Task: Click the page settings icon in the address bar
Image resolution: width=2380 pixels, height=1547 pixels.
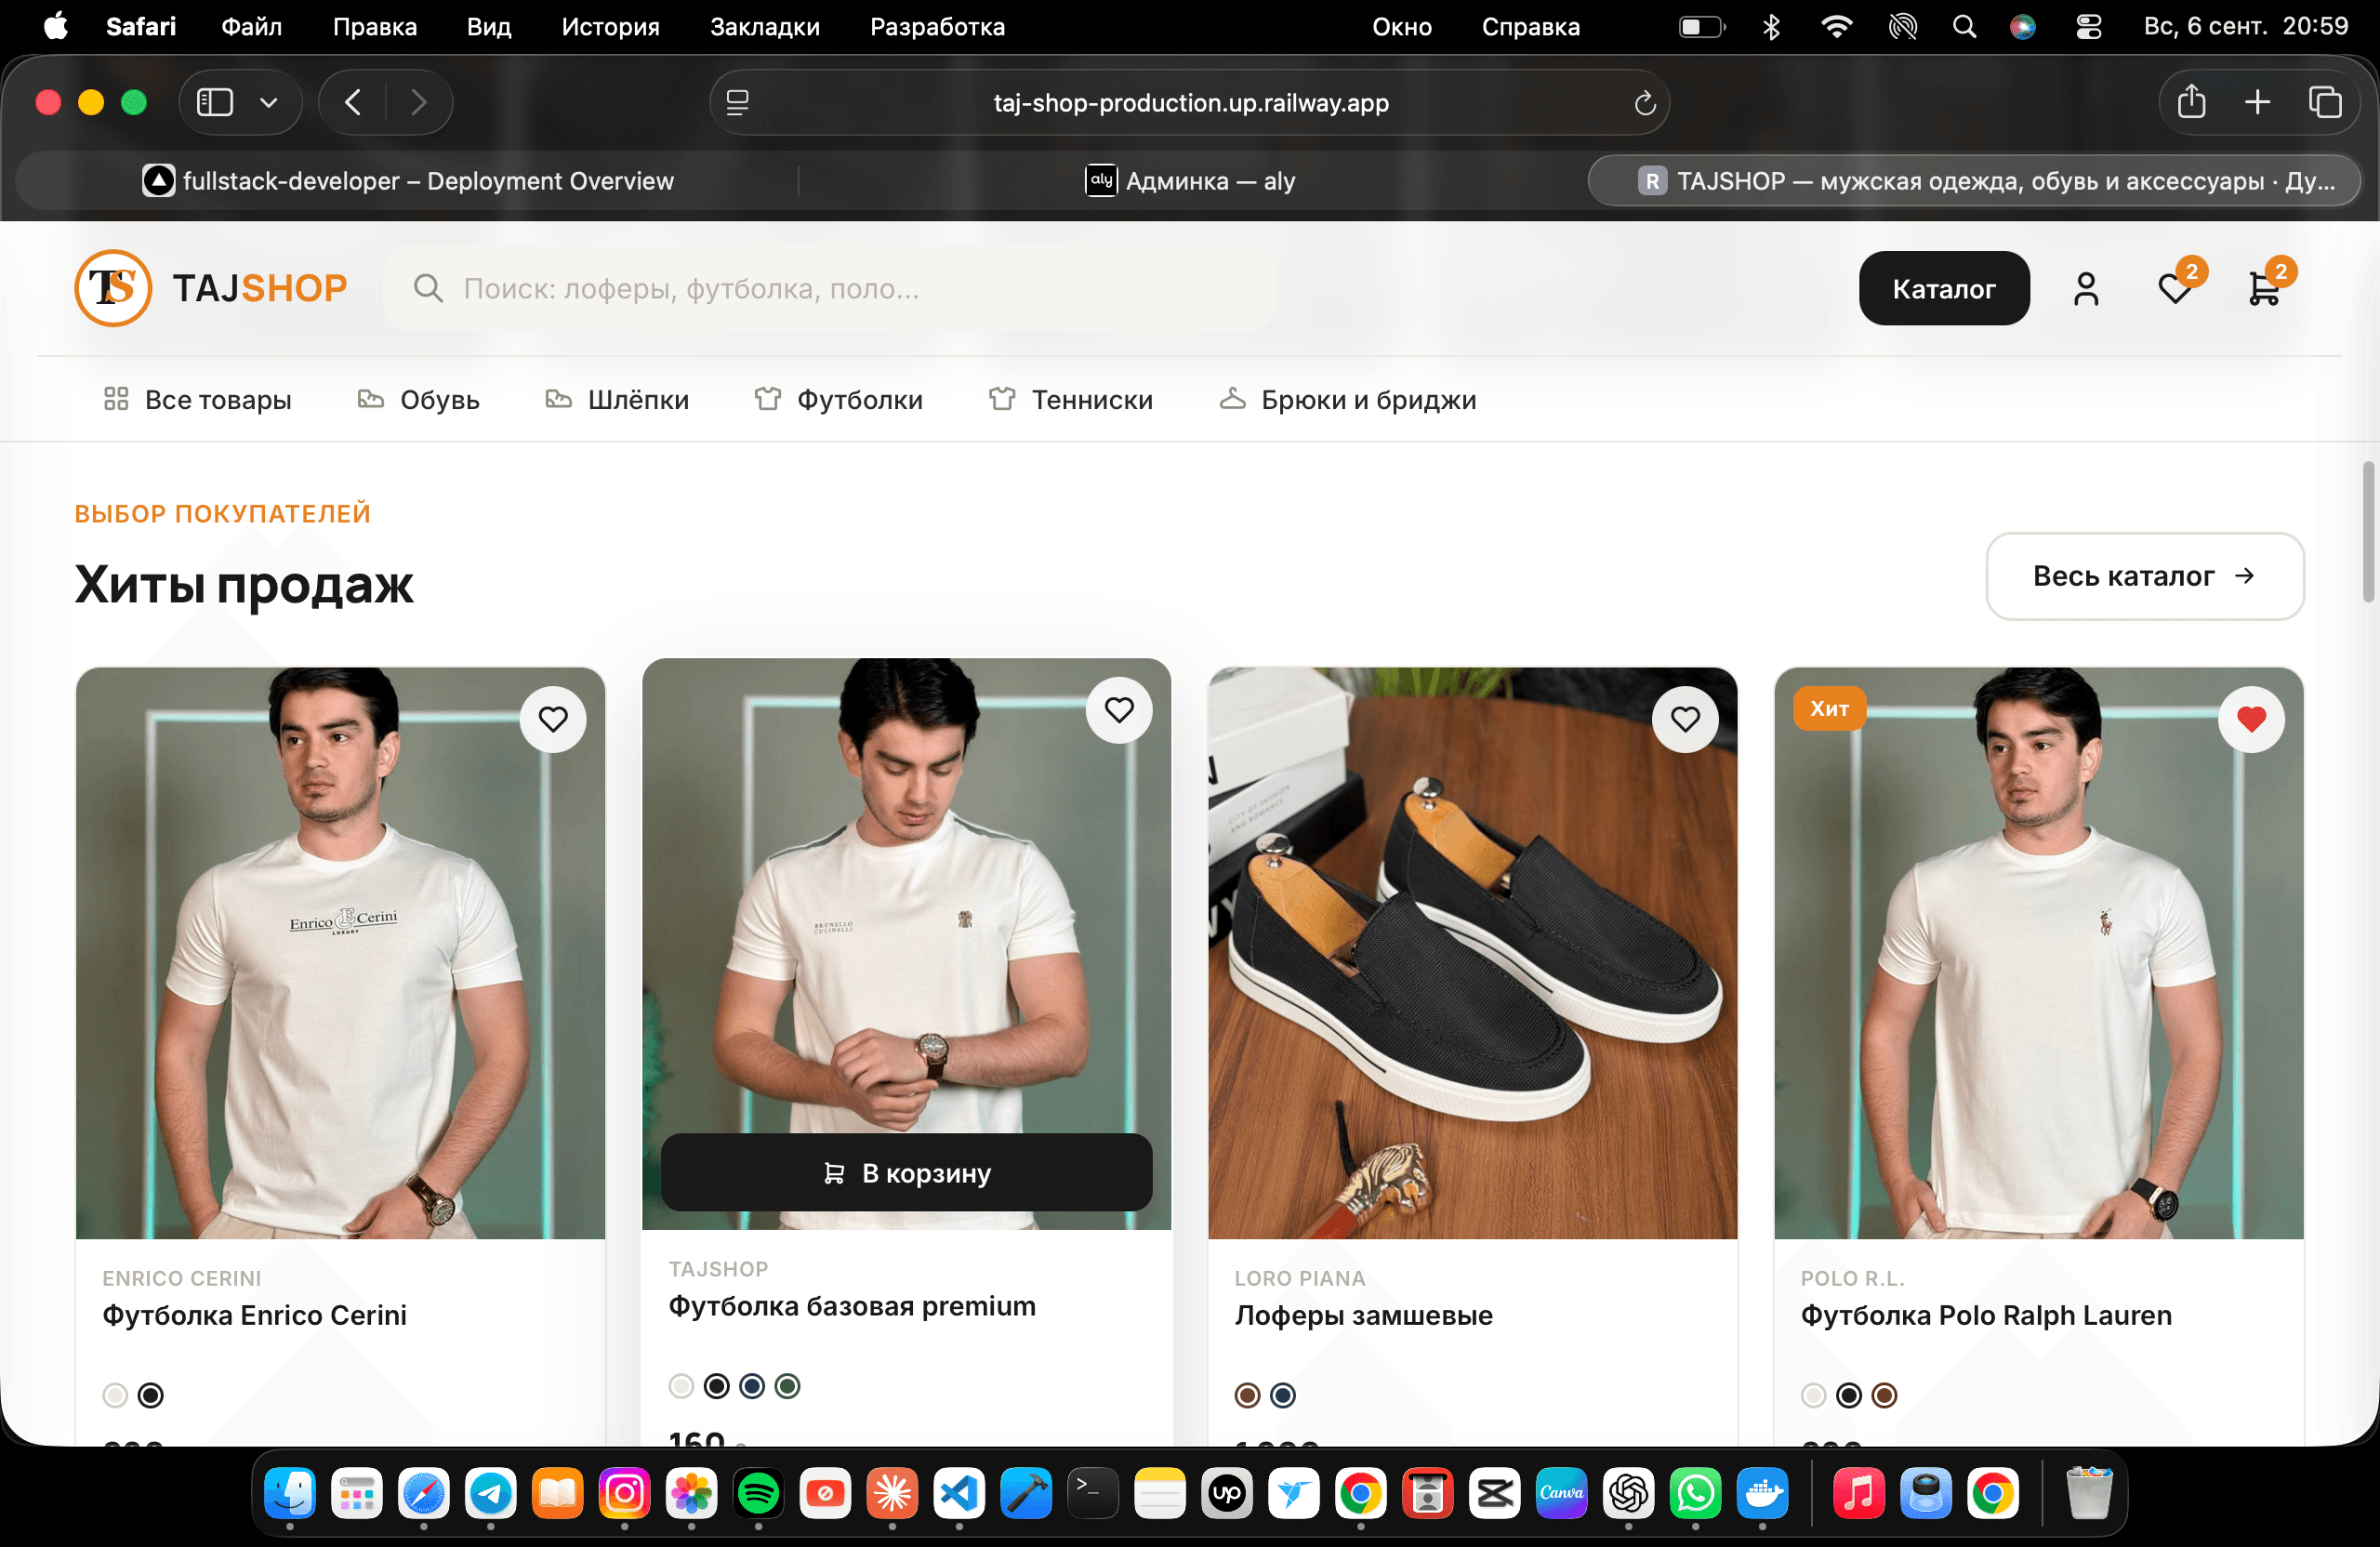Action: pos(738,103)
